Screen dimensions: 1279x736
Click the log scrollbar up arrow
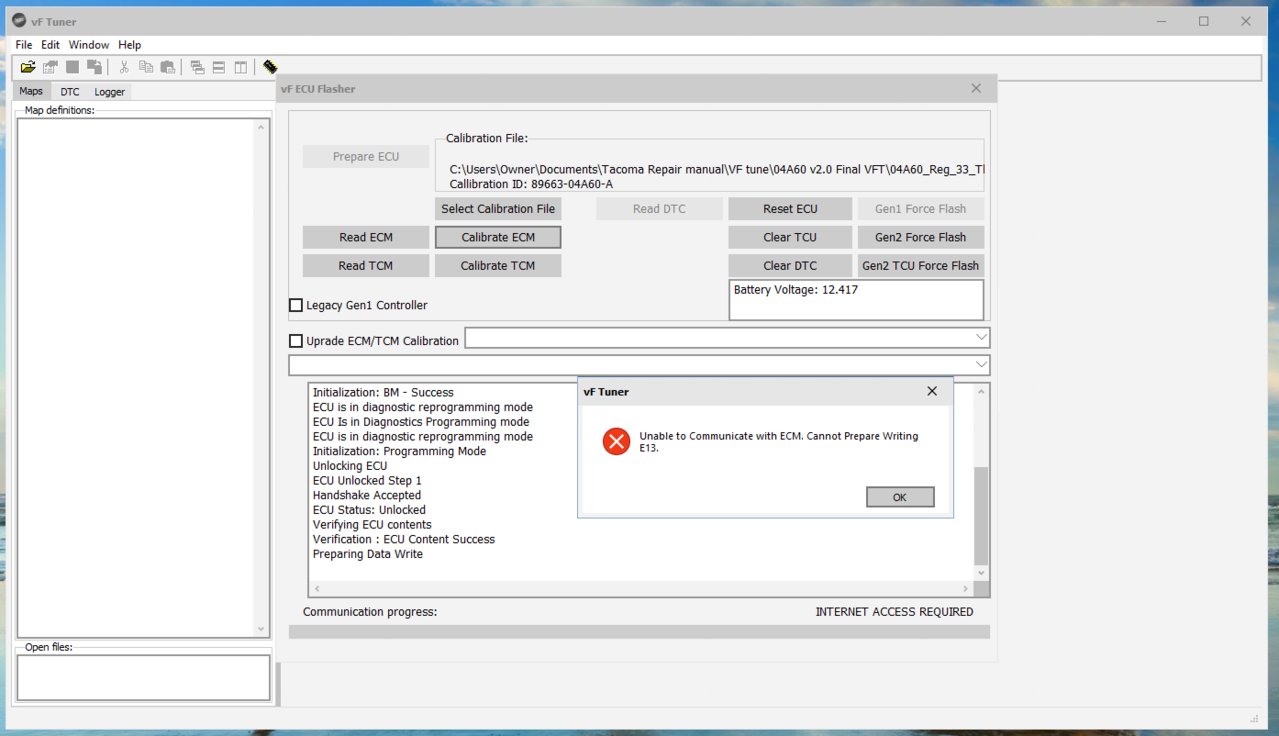[x=981, y=391]
